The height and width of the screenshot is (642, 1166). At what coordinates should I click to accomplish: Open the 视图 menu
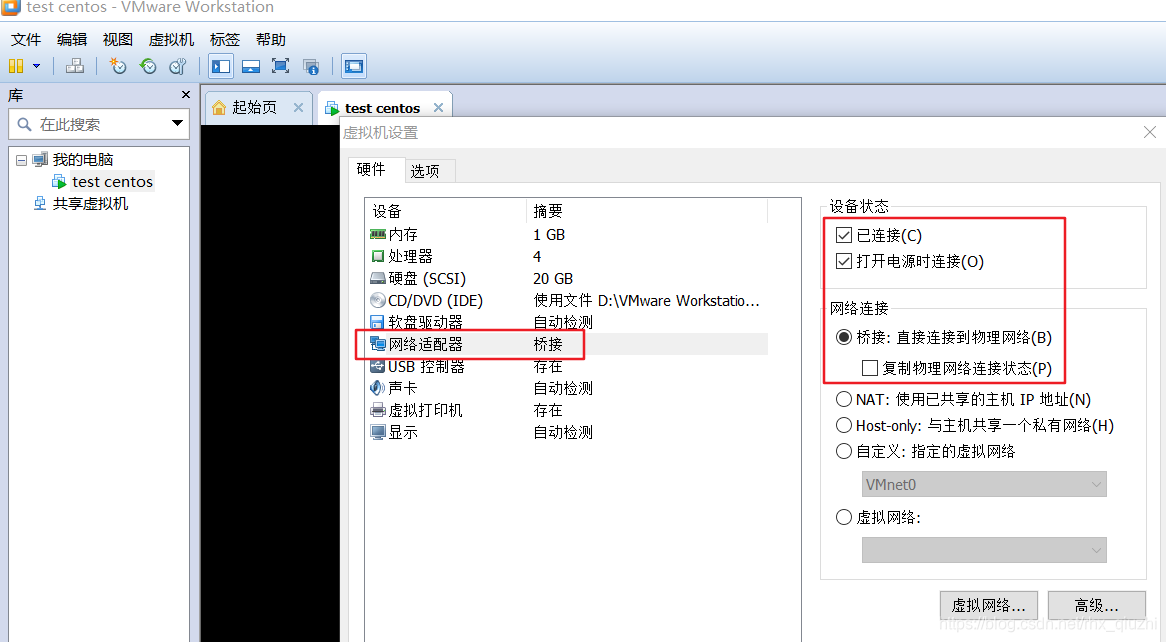117,39
